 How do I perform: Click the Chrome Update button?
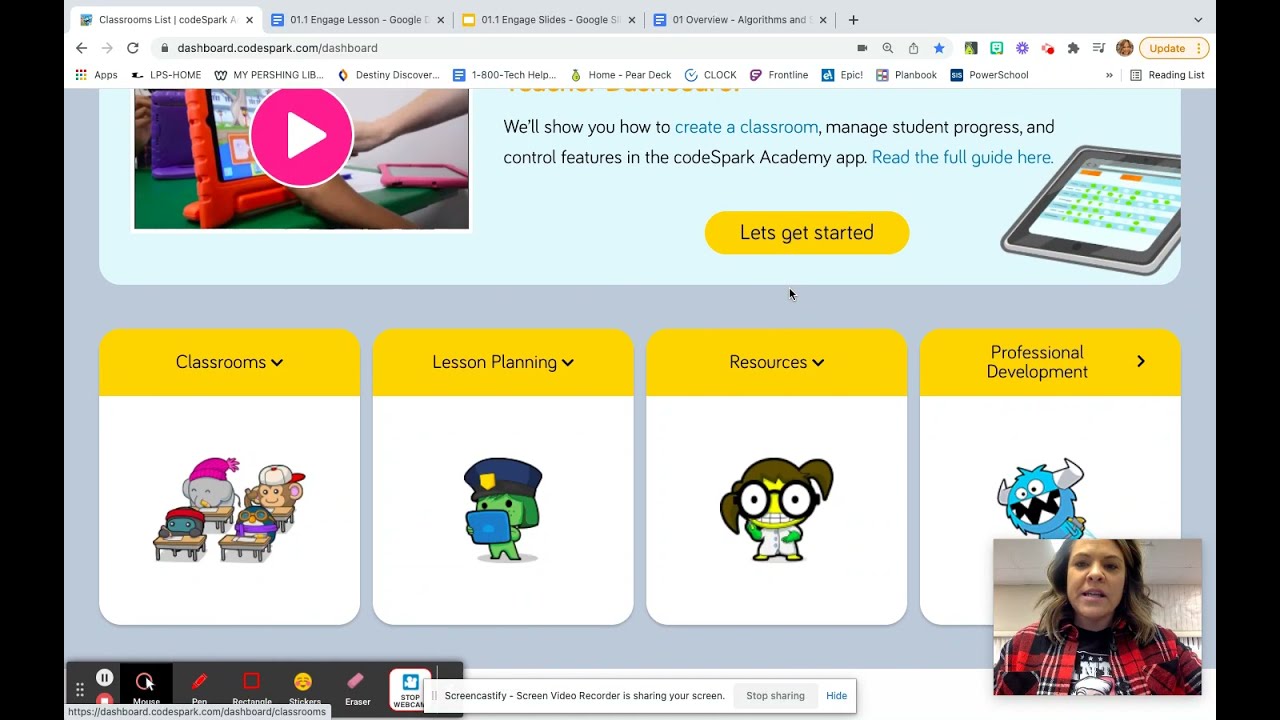[x=1174, y=48]
